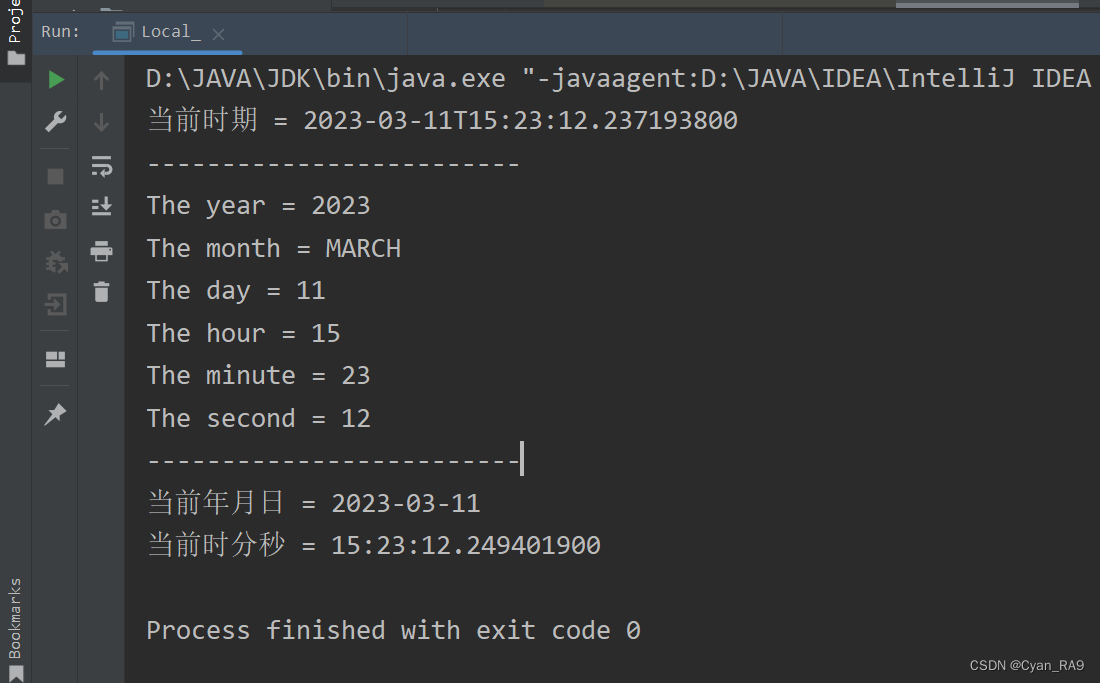This screenshot has height=683, width=1100.
Task: Close the Local_ run tab
Action: click(x=218, y=34)
